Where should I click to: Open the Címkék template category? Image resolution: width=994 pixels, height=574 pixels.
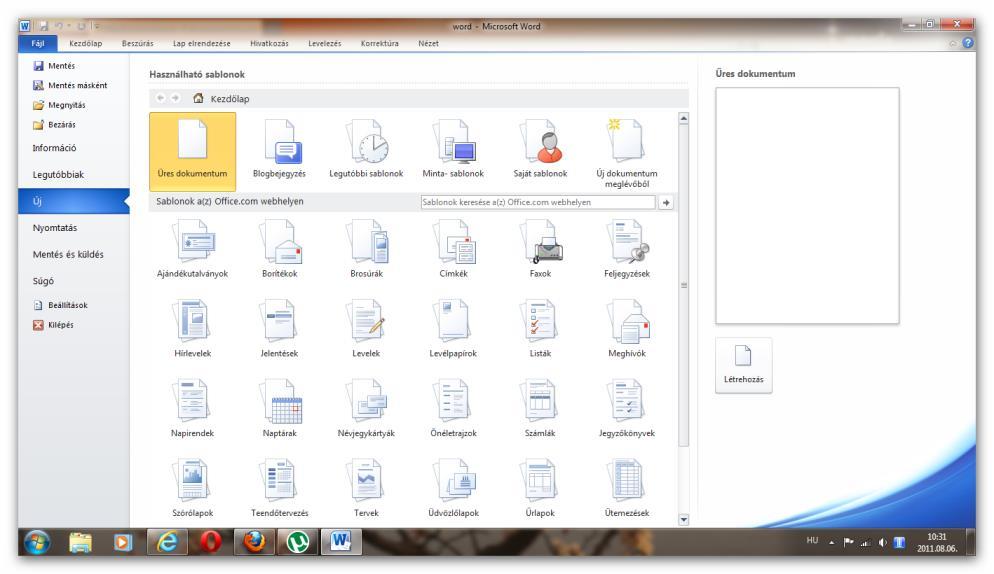tap(453, 249)
